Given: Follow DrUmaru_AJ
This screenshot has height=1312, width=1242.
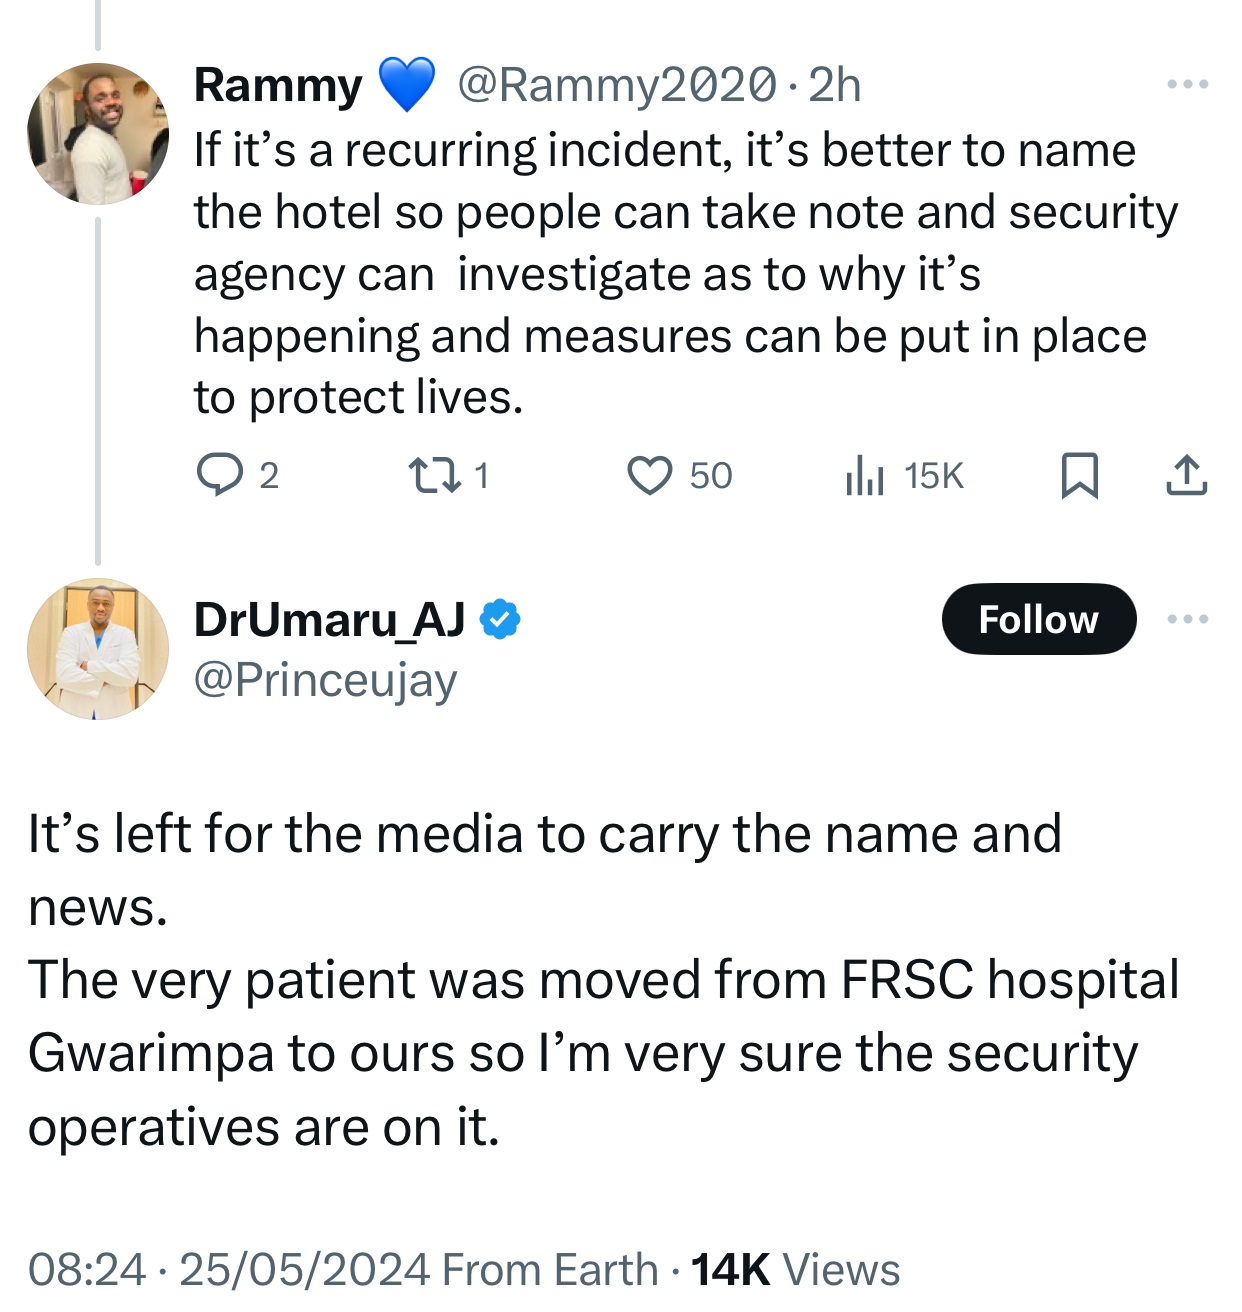Looking at the screenshot, I should [1038, 619].
